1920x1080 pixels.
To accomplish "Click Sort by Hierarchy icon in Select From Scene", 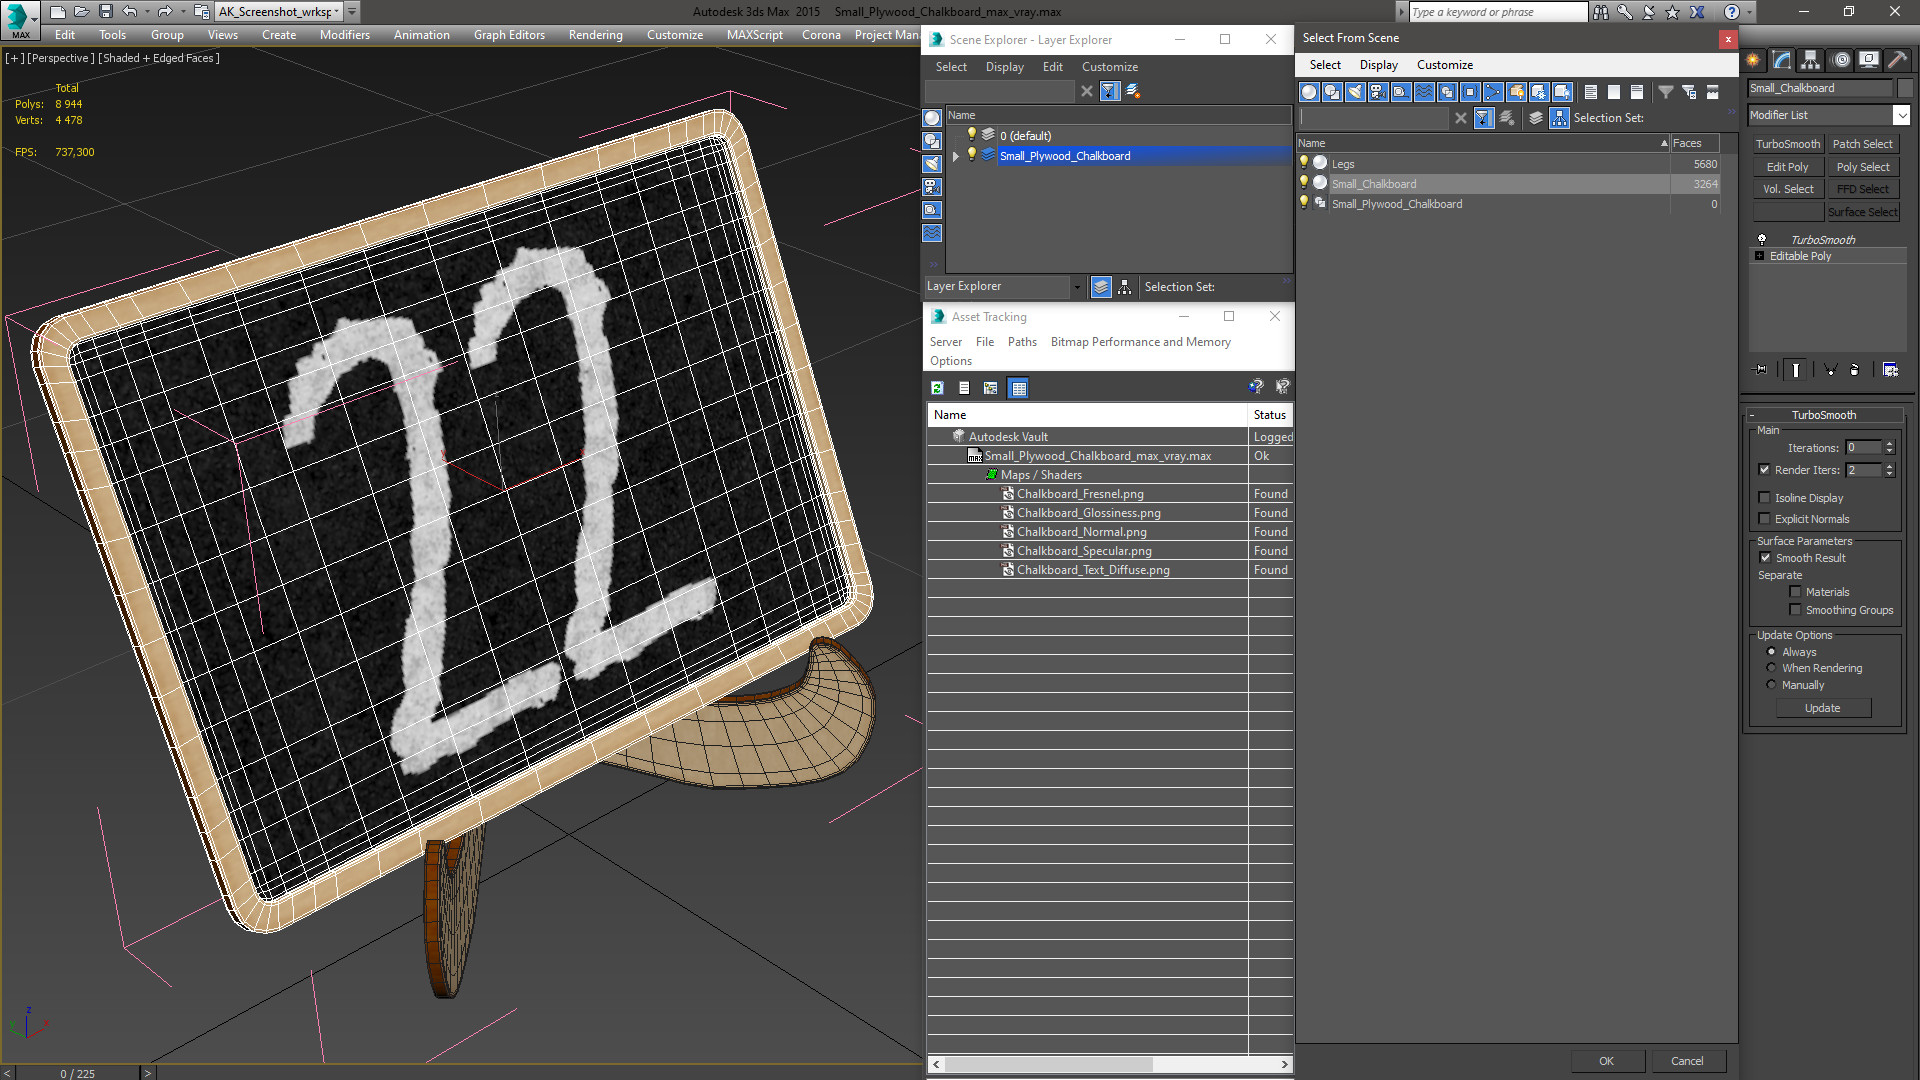I will 1560,118.
